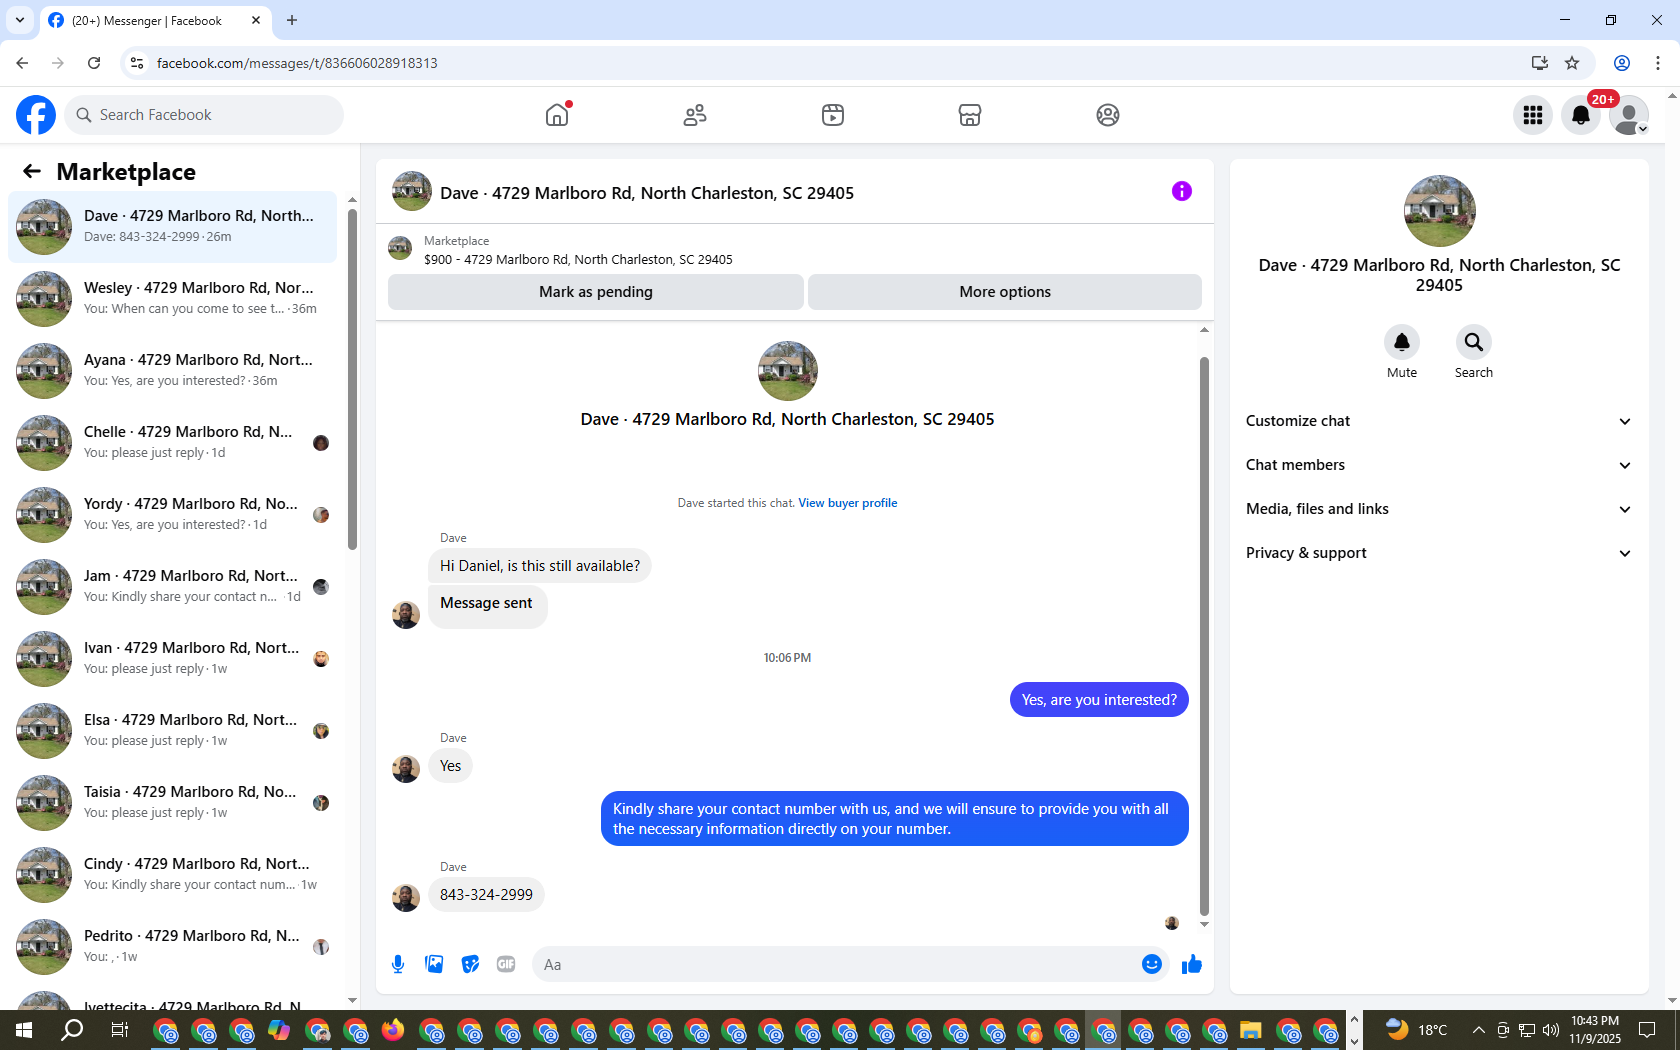Open the Ayana conversation in chat list

[173, 371]
